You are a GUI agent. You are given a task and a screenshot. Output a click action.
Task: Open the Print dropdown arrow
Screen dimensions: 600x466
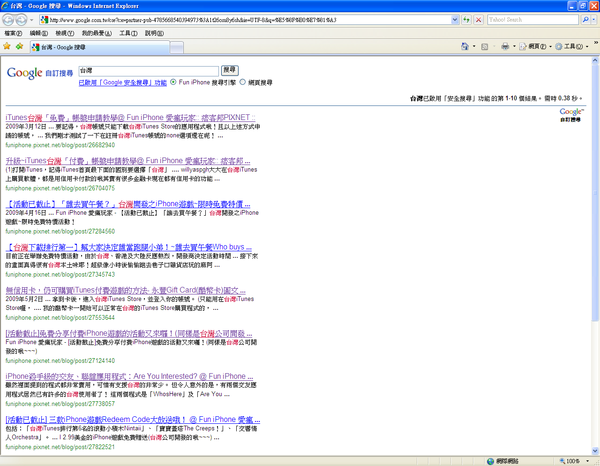(x=514, y=46)
